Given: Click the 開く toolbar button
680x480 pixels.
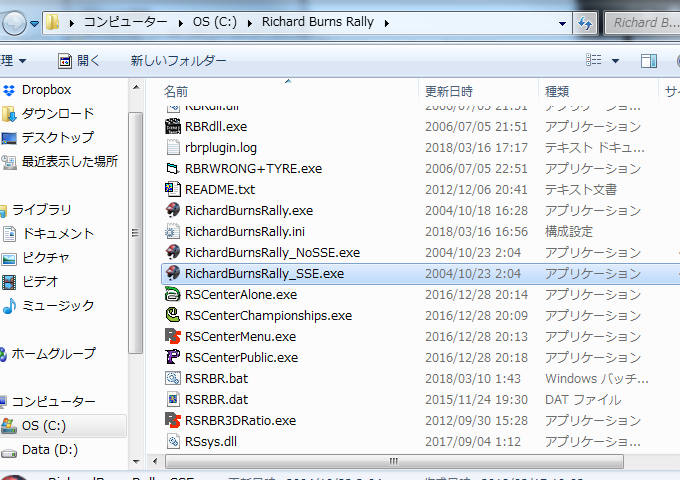Looking at the screenshot, I should click(x=79, y=61).
